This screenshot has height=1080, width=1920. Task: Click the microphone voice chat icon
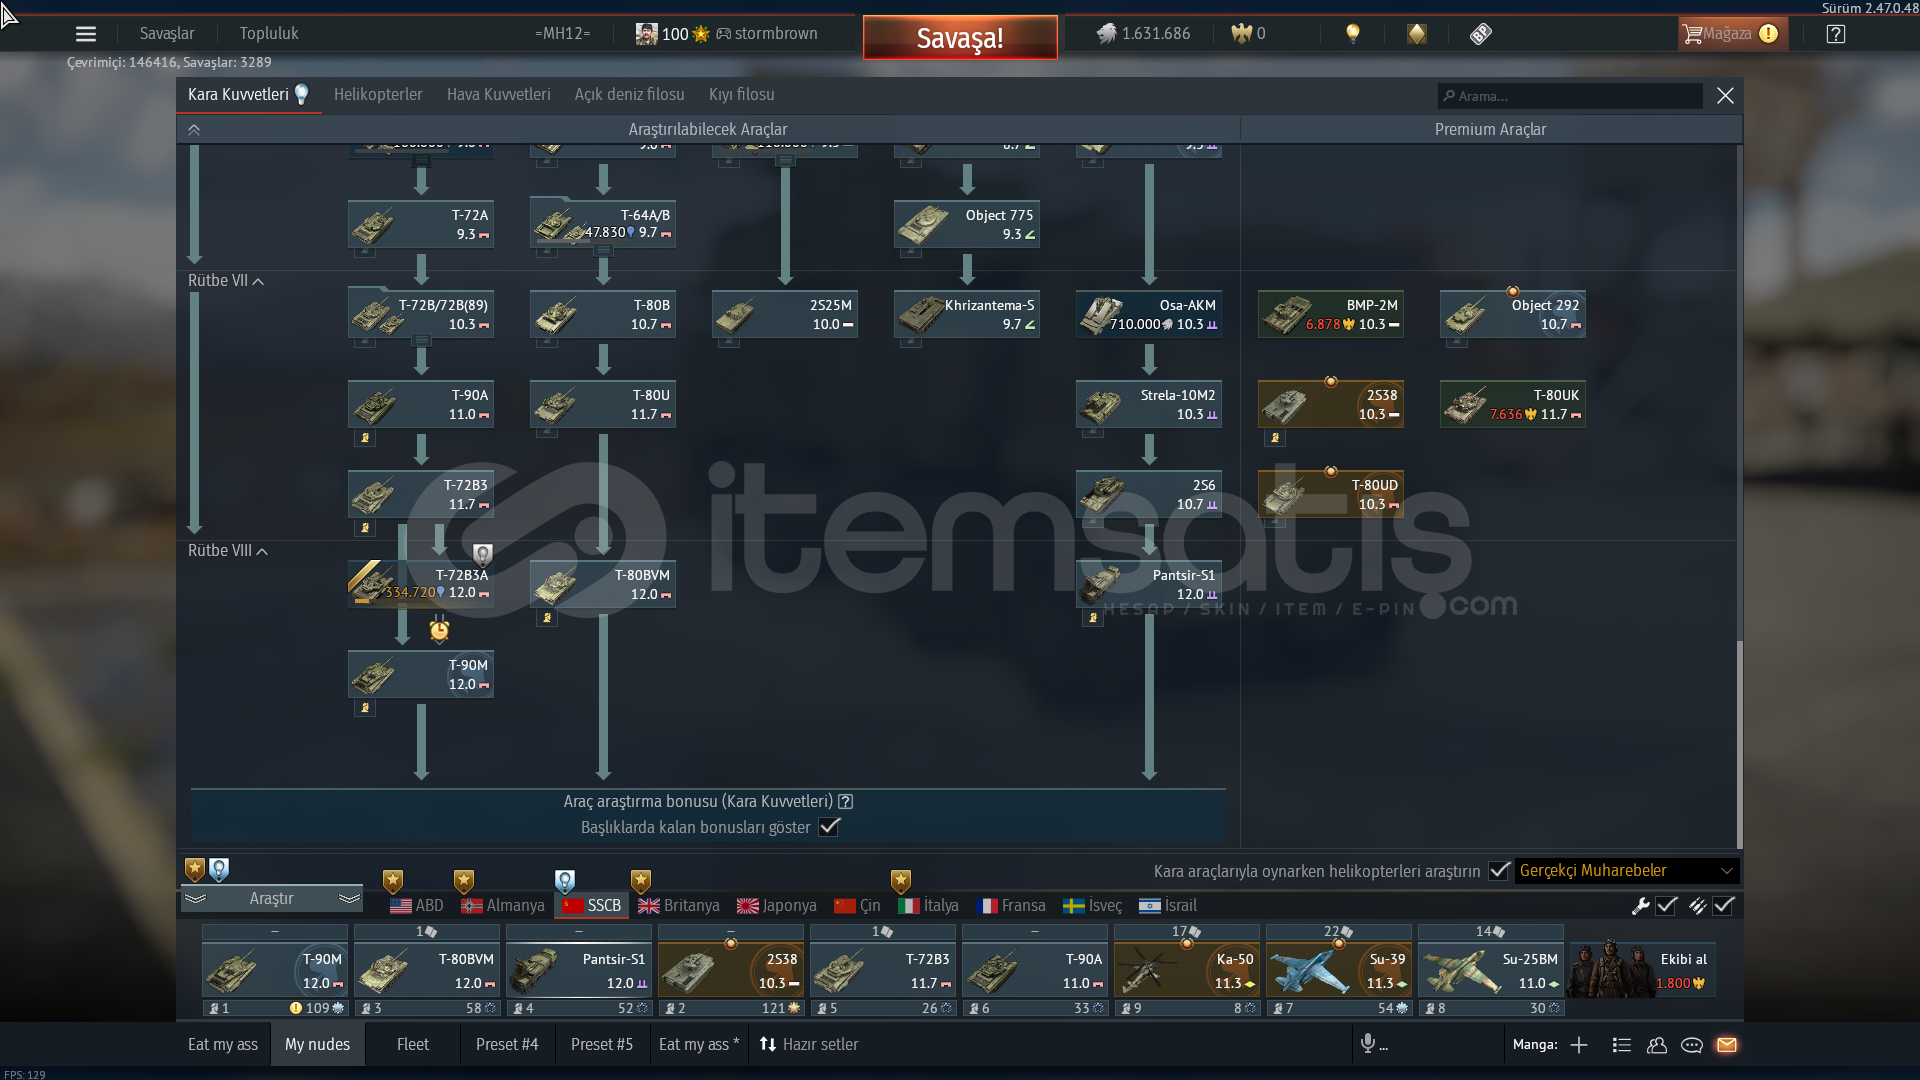(1368, 1044)
